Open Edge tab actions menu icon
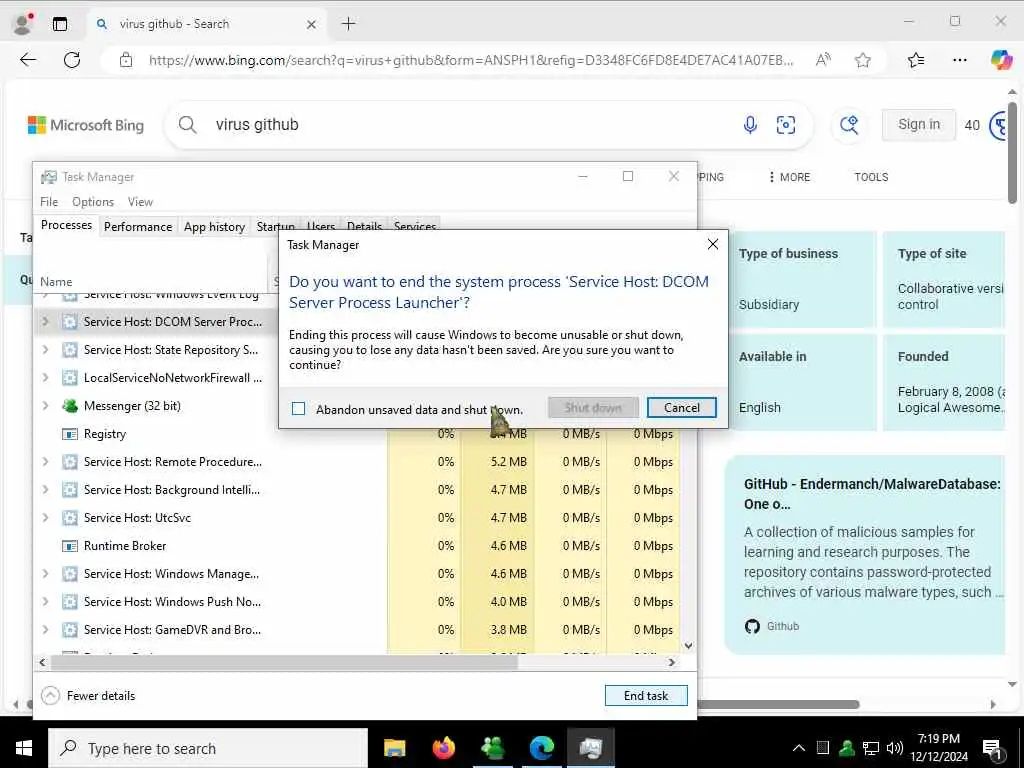Screen dimensions: 1024x768 tap(60, 24)
